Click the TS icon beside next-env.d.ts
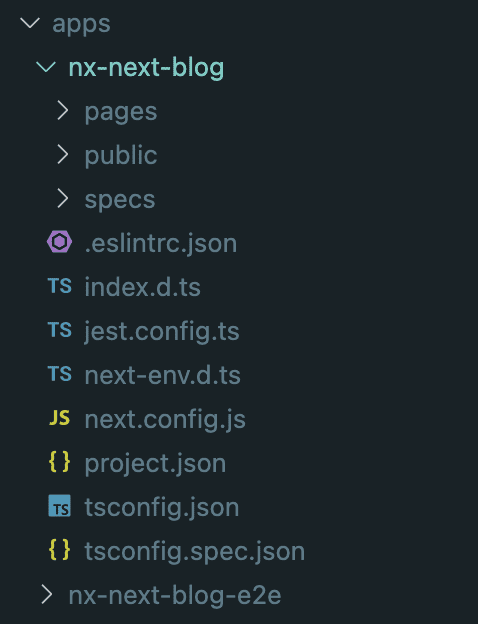 (60, 374)
